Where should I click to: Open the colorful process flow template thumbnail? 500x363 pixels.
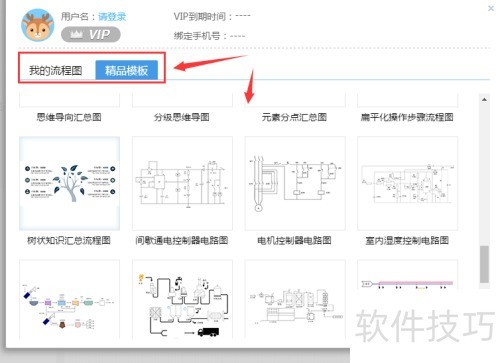69,299
